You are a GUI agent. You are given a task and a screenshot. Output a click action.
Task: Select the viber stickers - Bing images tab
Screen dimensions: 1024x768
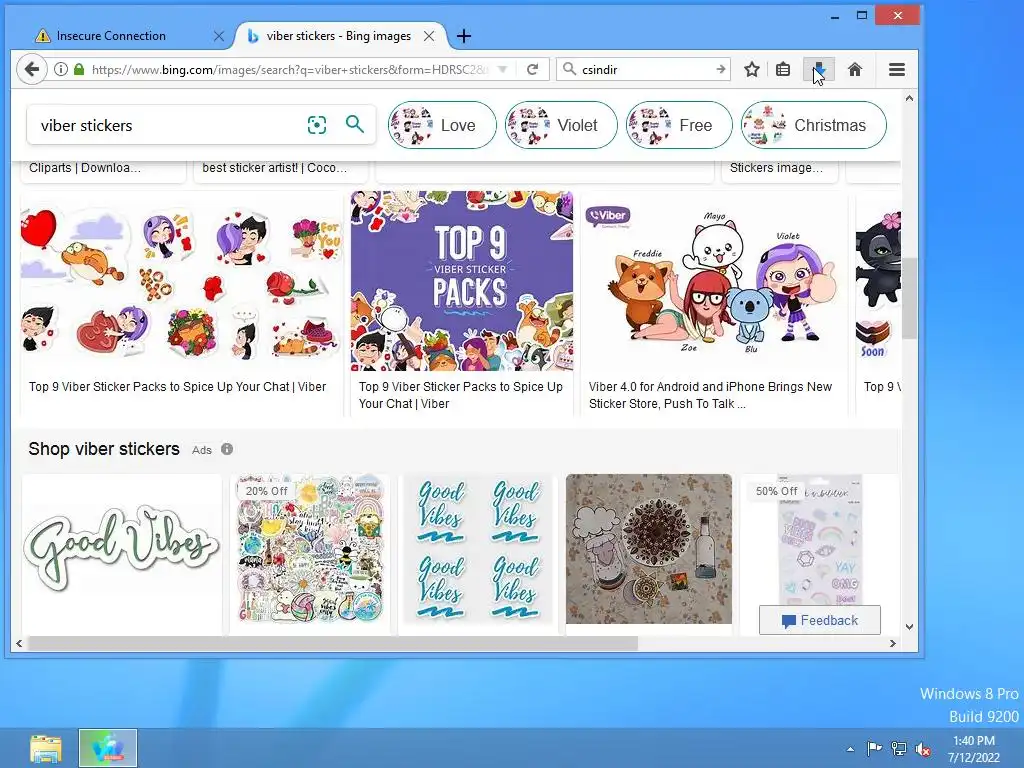pyautogui.click(x=339, y=36)
